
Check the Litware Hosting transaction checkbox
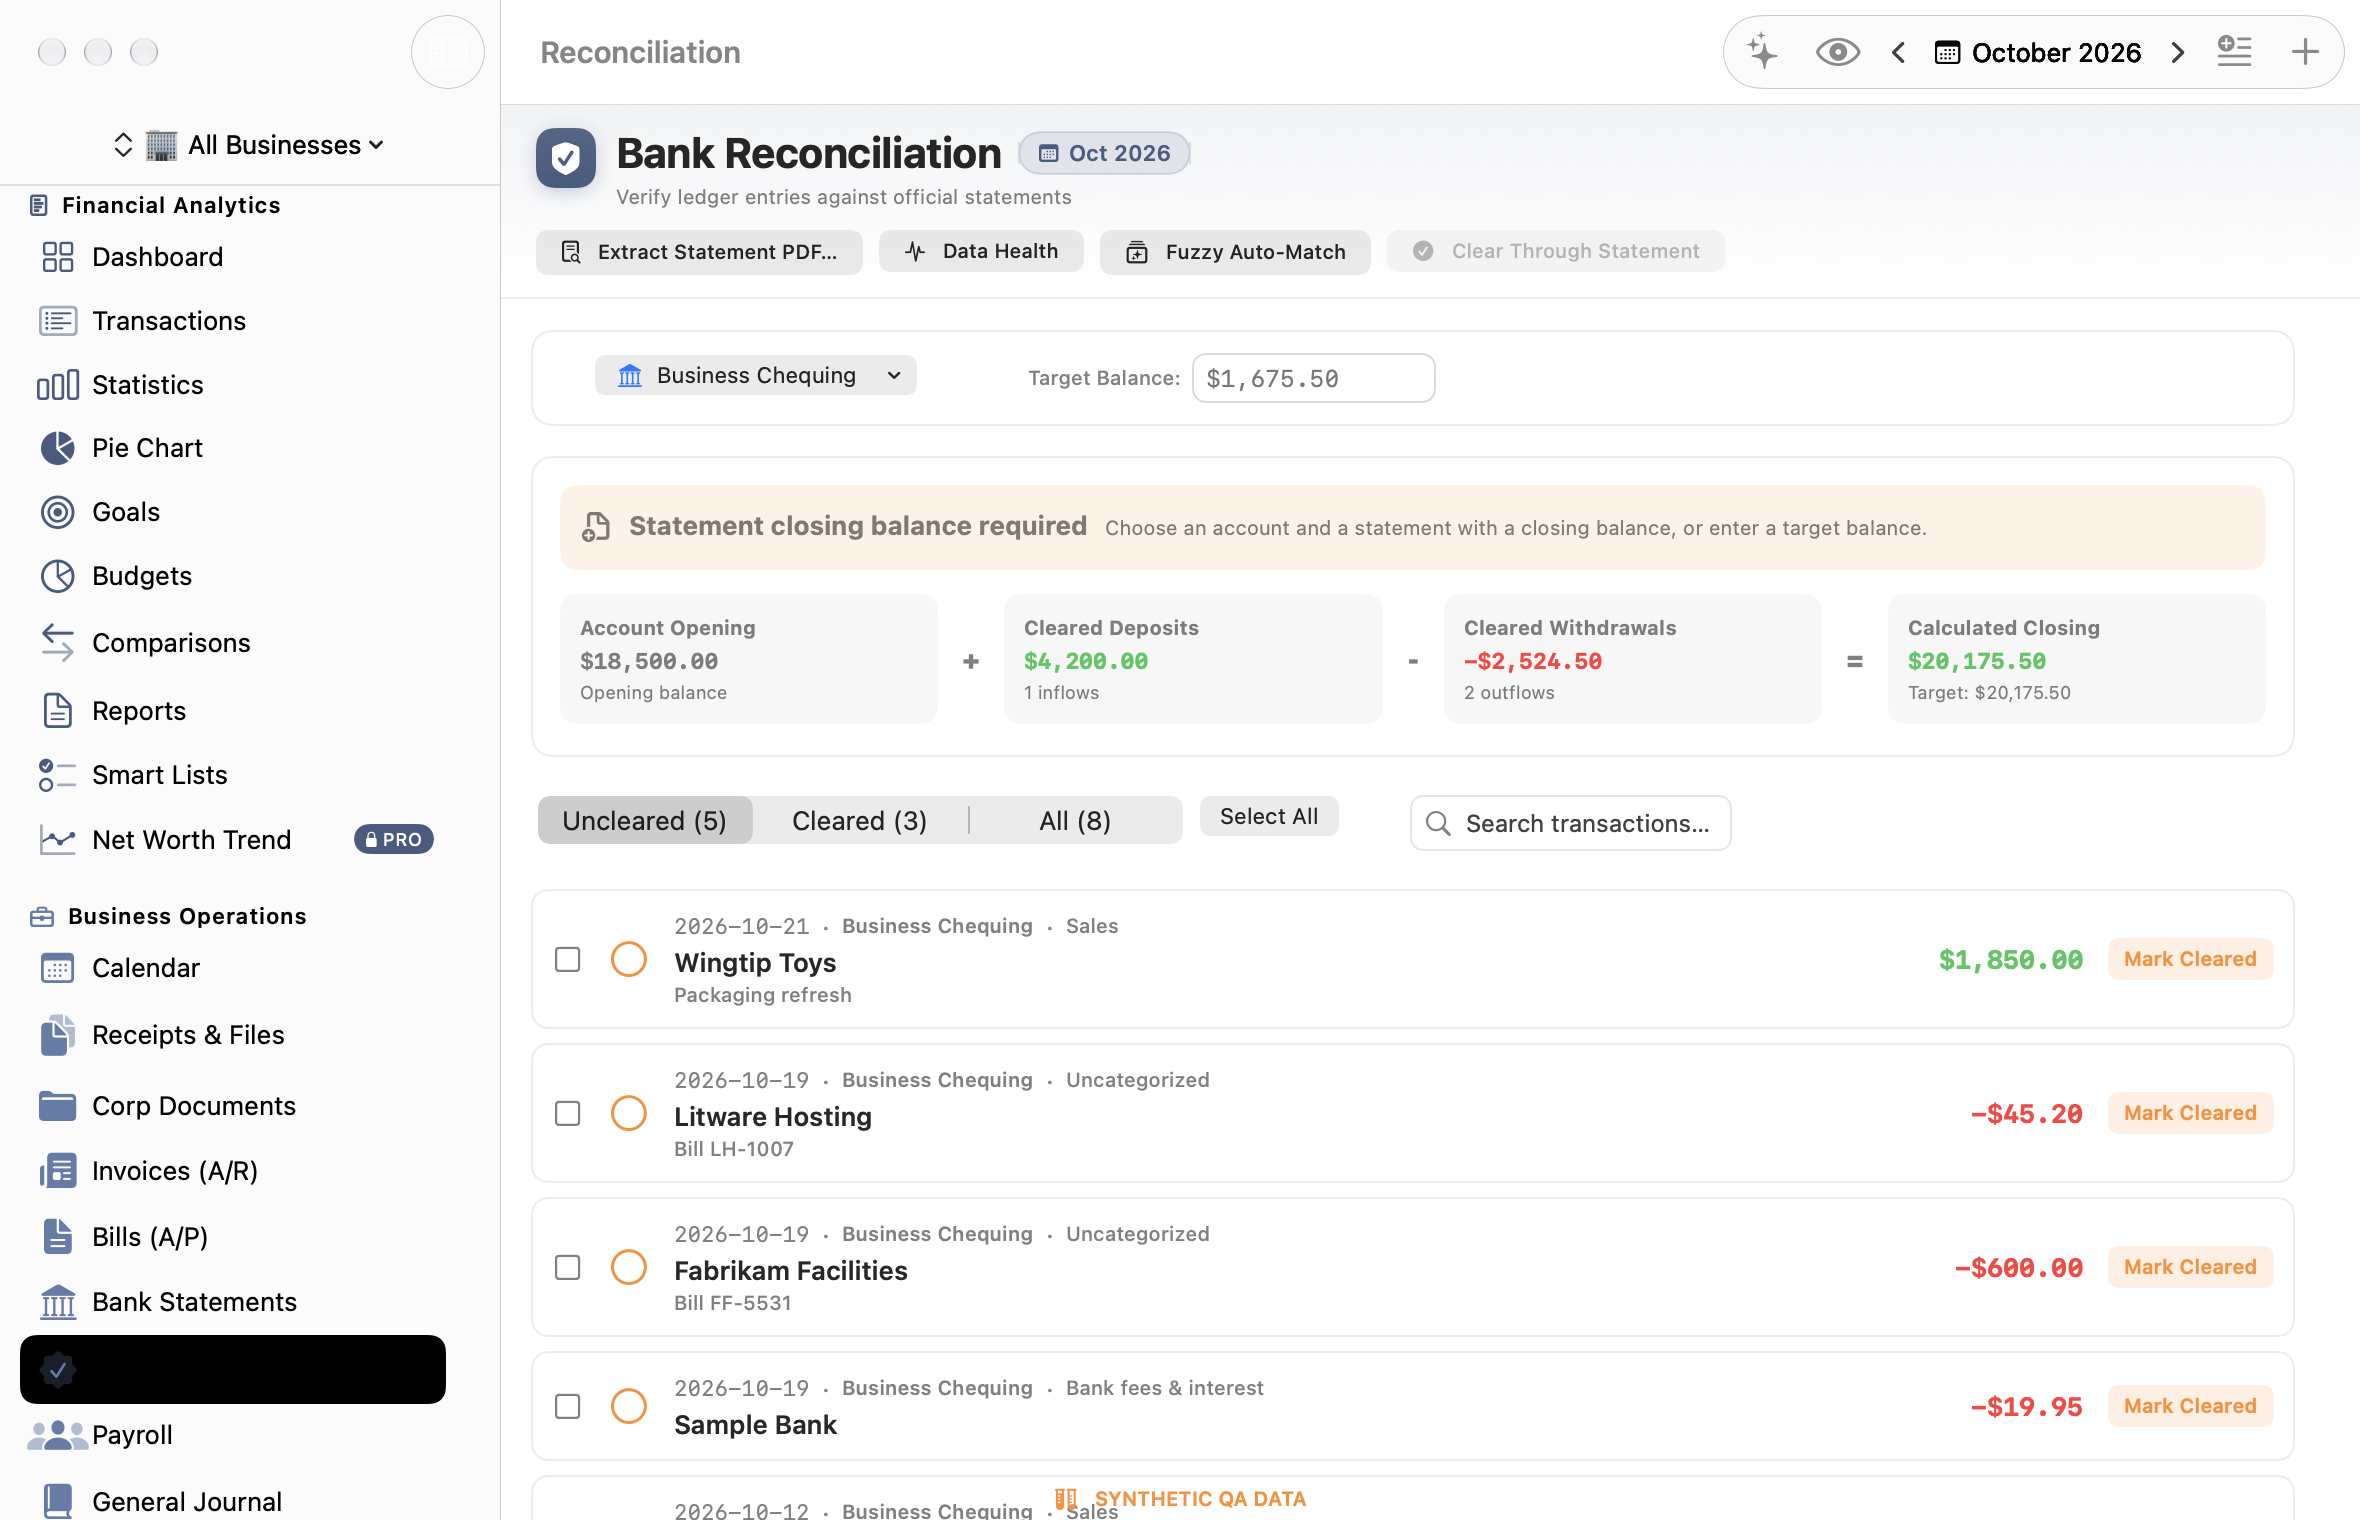coord(568,1114)
